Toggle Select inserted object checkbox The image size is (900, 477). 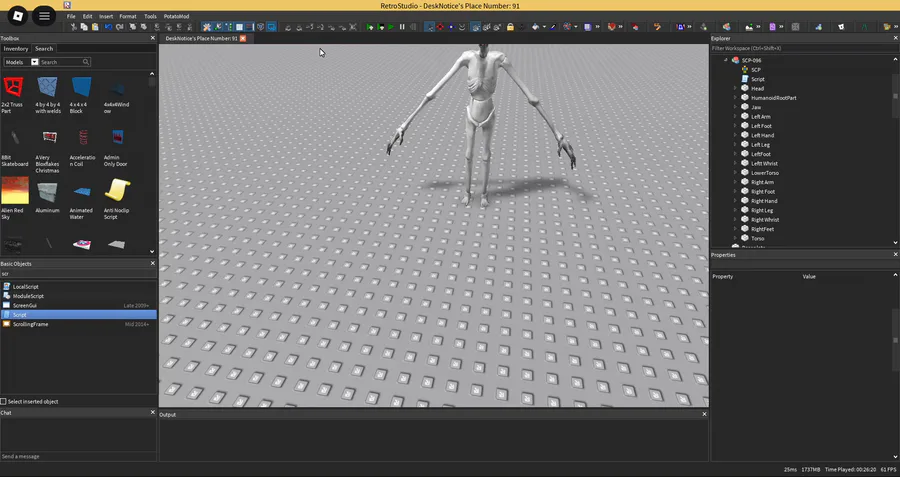tap(3, 402)
